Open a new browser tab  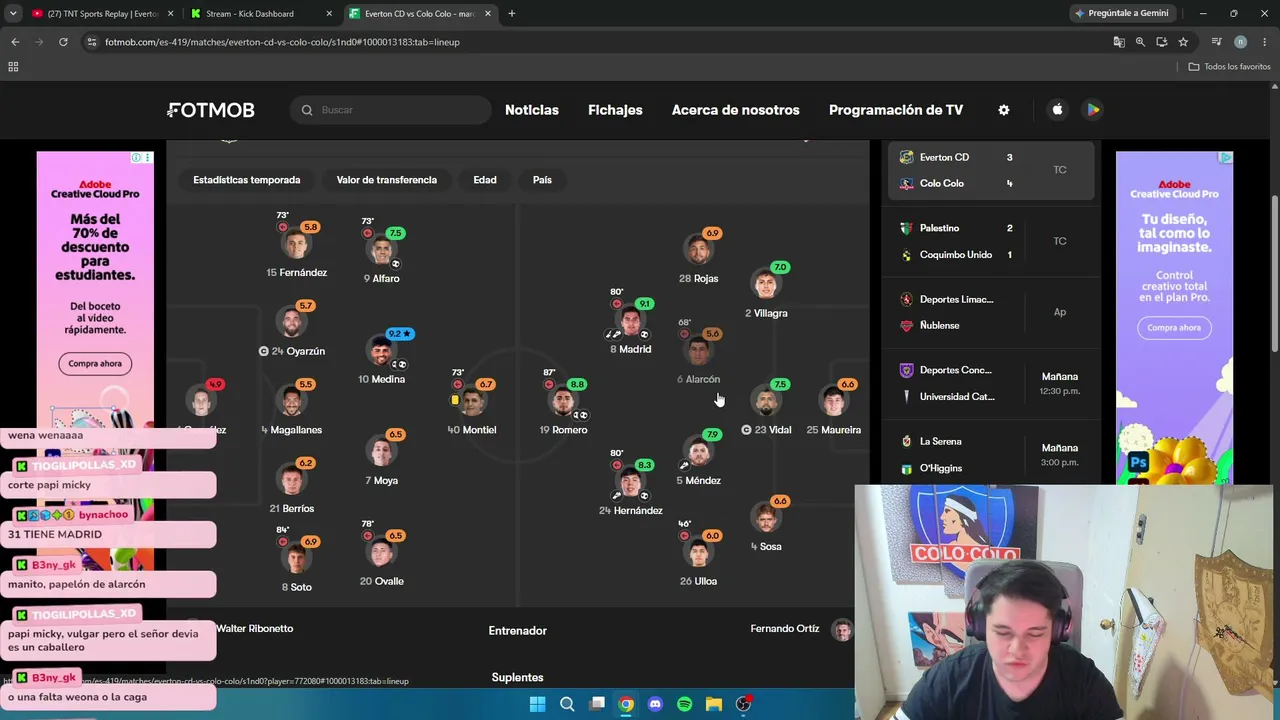(x=512, y=14)
